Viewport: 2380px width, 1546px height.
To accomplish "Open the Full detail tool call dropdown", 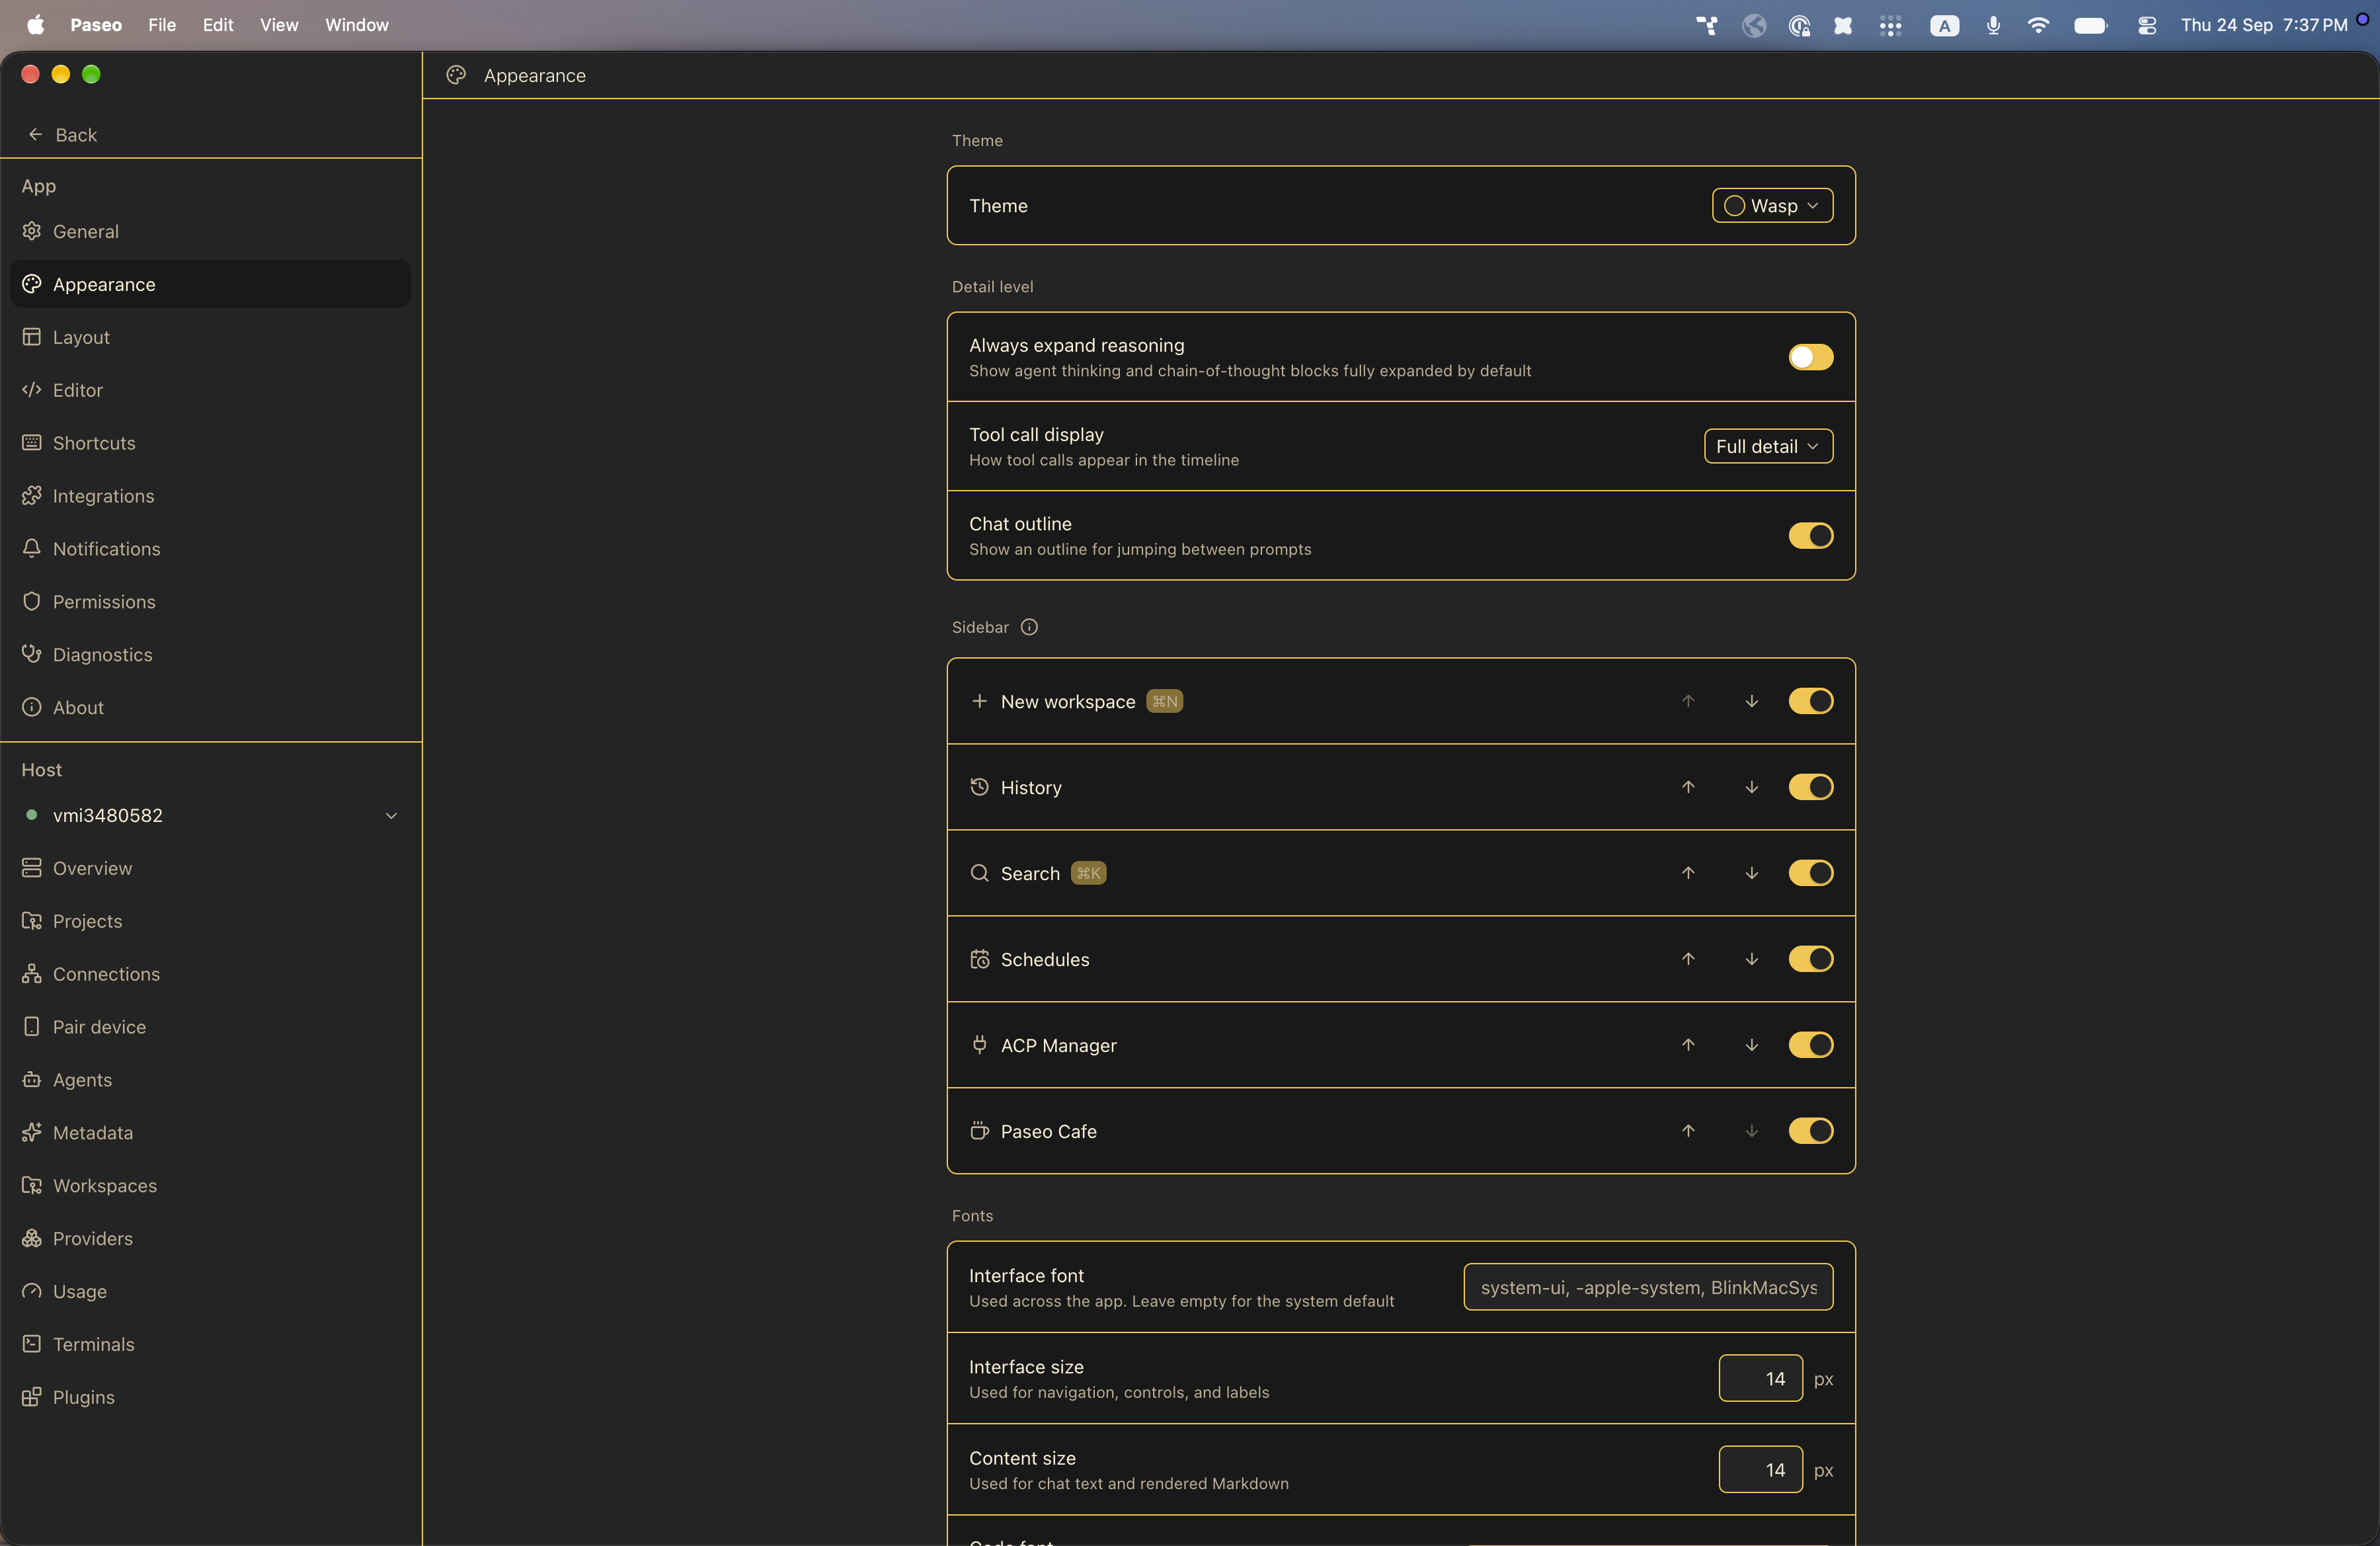I will click(x=1768, y=446).
